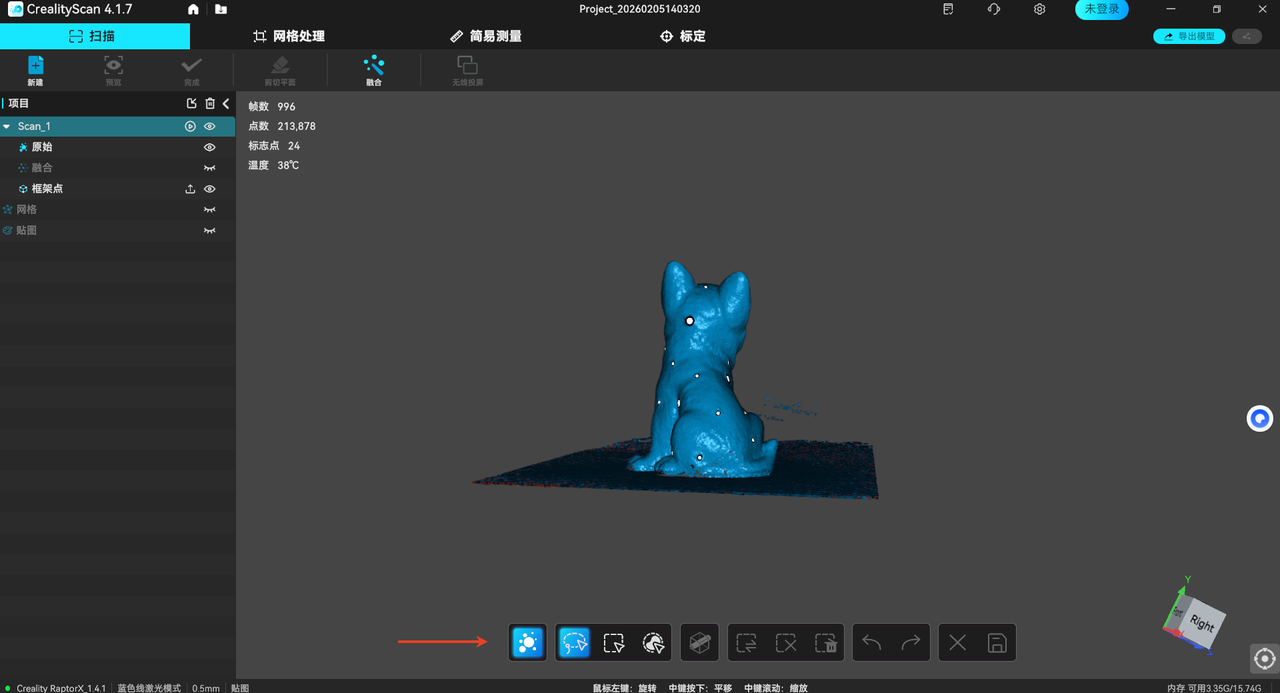This screenshot has height=693, width=1280.
Task: Click the Right face of view cube
Action: [1201, 625]
